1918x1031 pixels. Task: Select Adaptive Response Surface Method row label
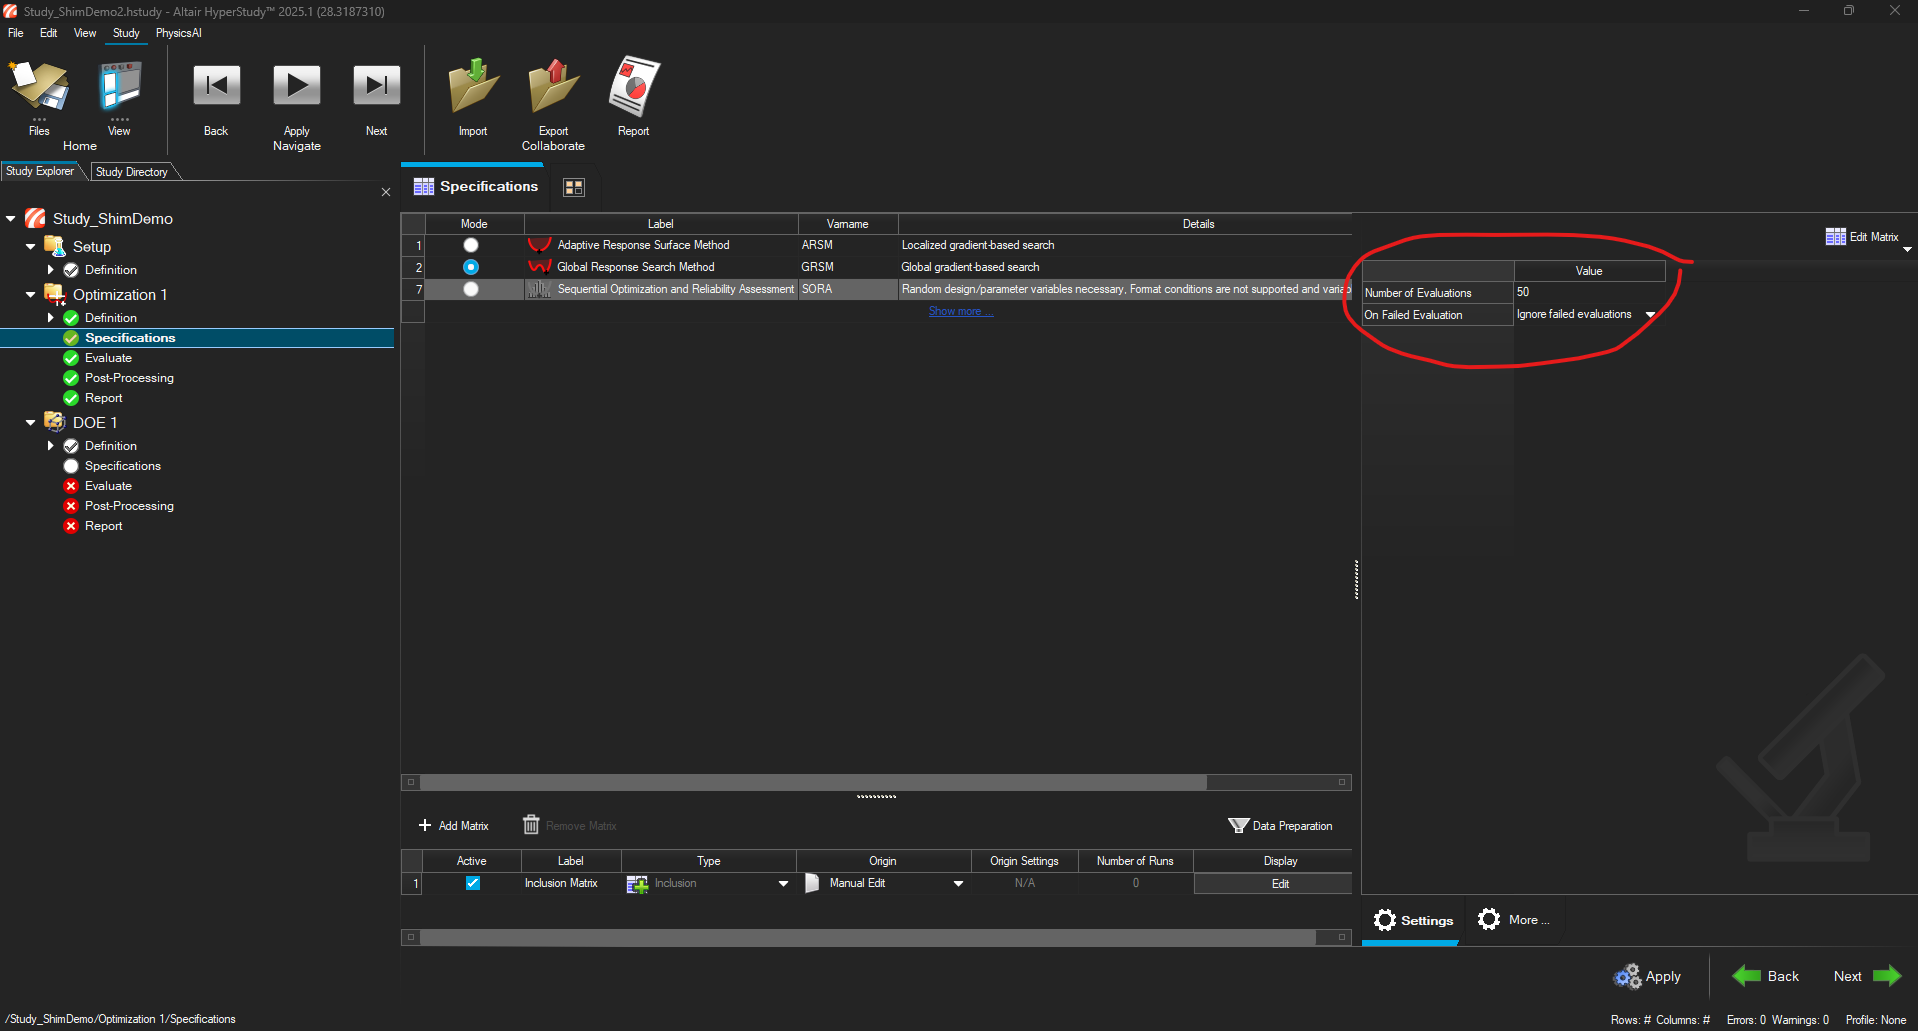(x=643, y=245)
